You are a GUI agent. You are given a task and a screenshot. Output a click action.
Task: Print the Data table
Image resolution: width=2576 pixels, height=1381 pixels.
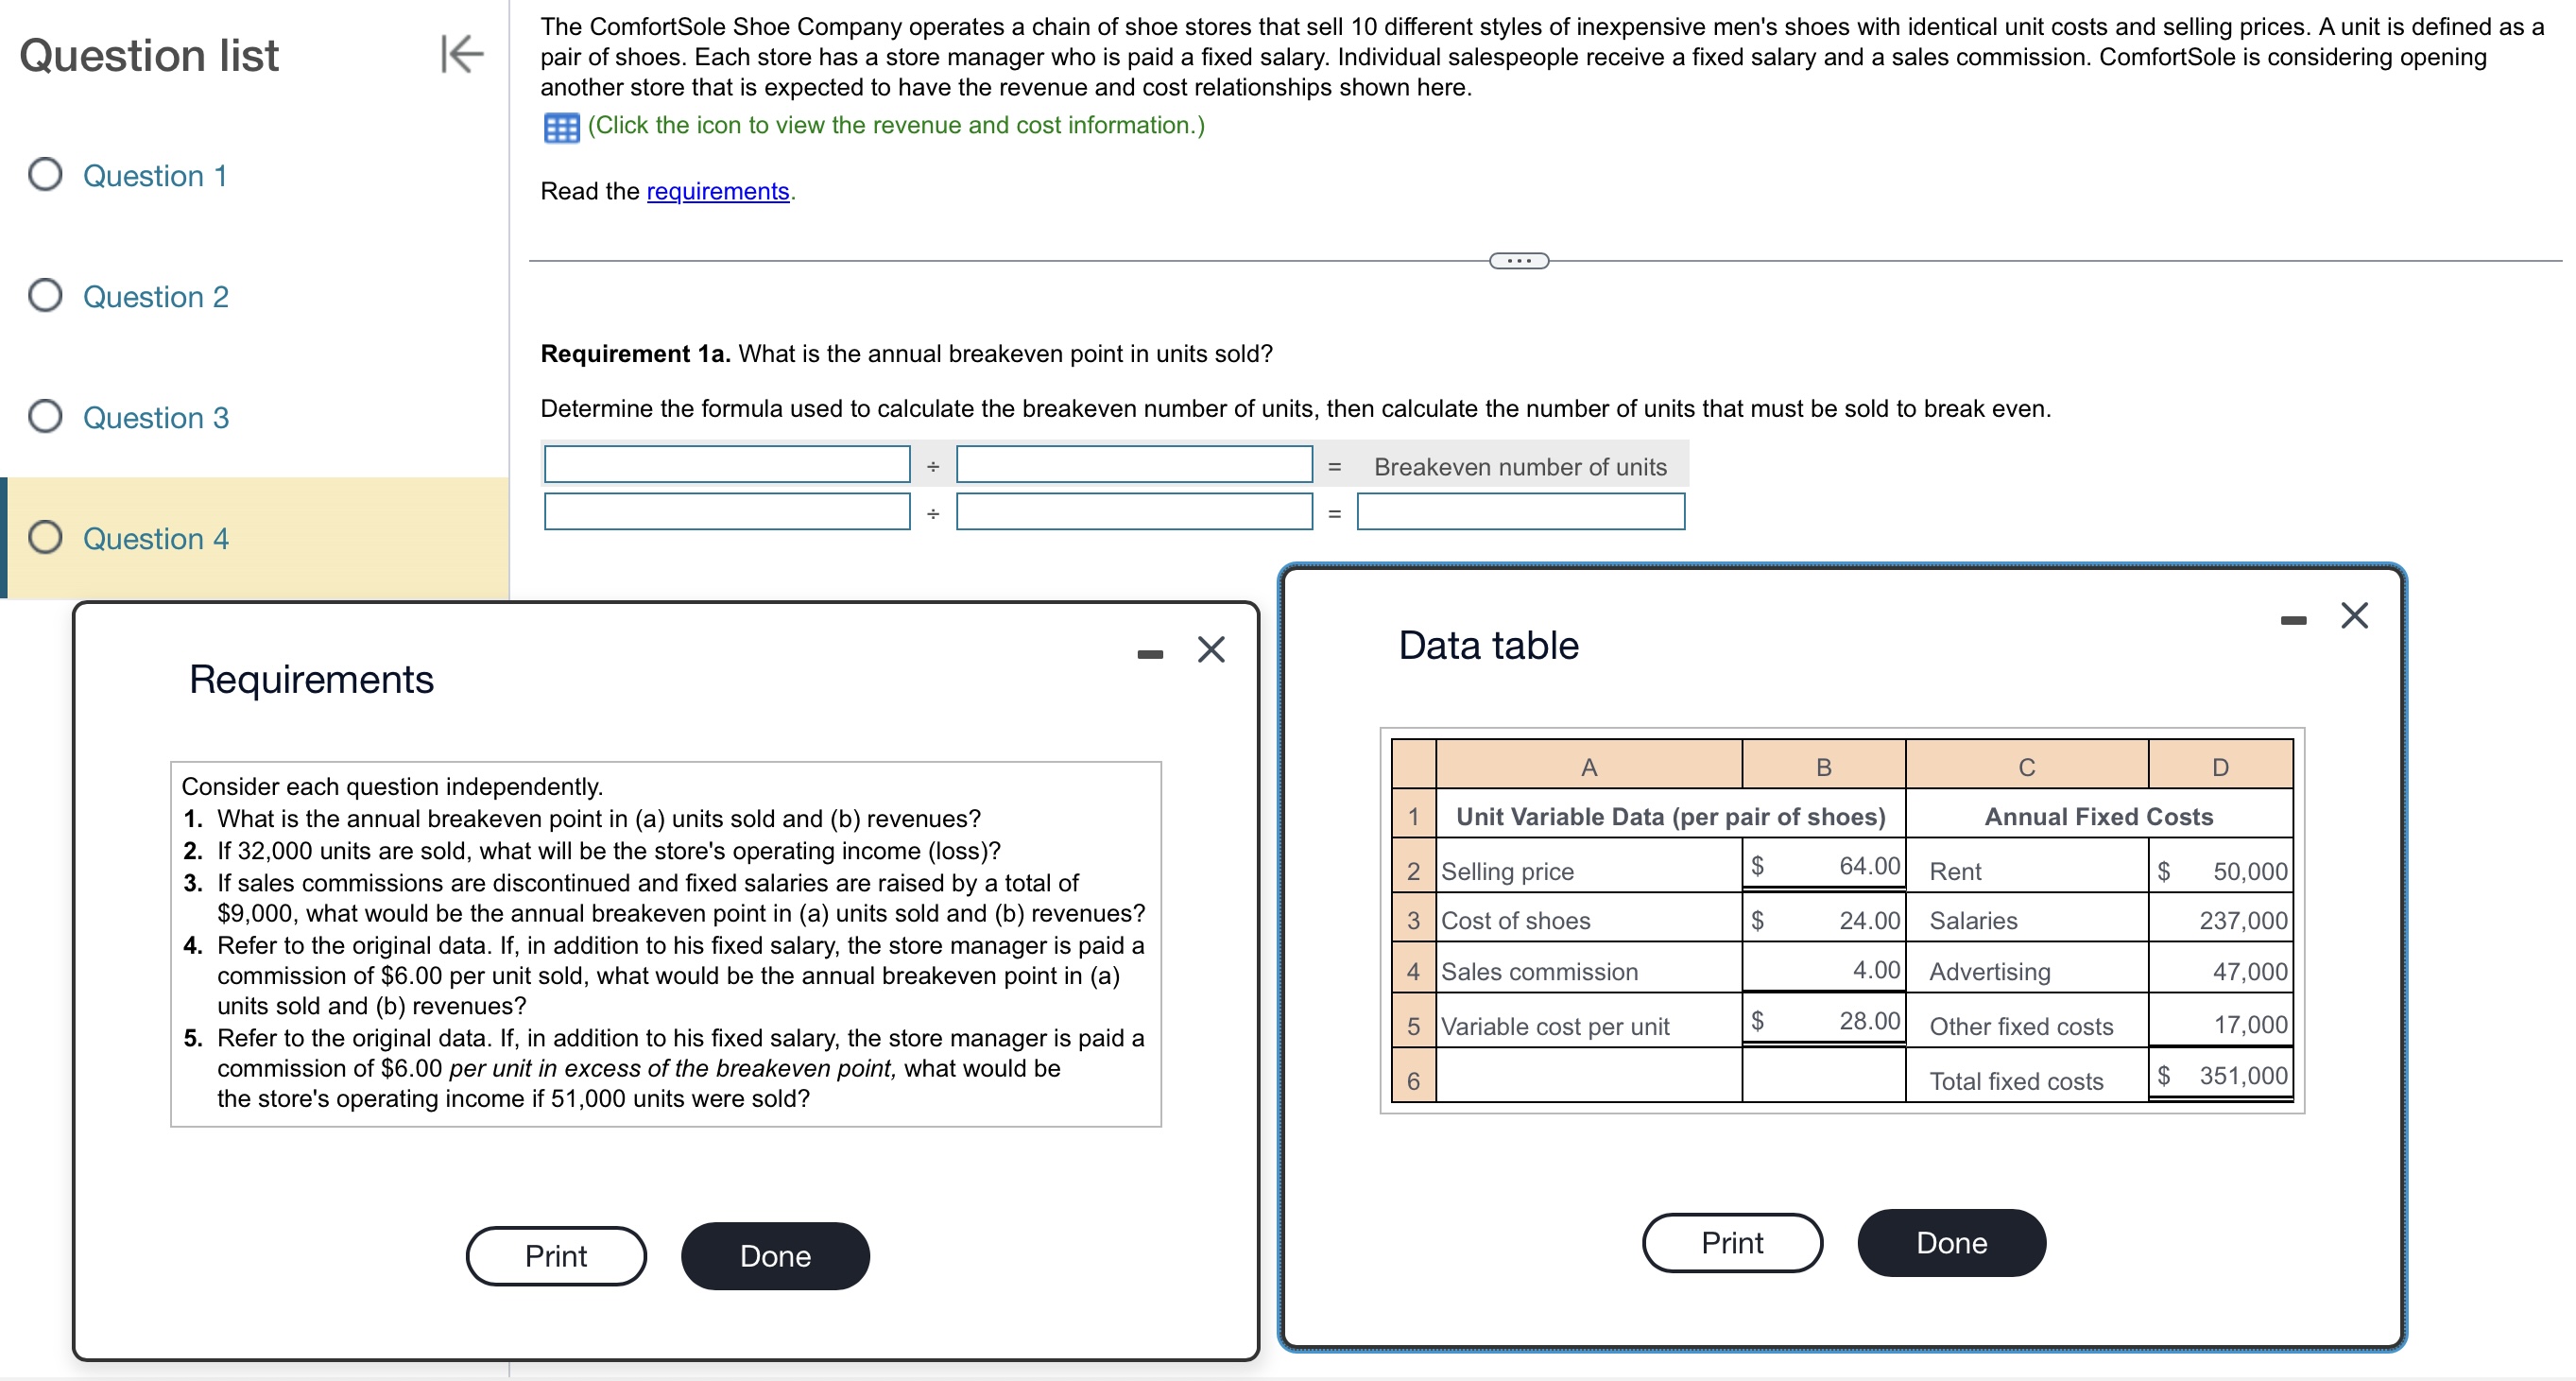click(1731, 1242)
